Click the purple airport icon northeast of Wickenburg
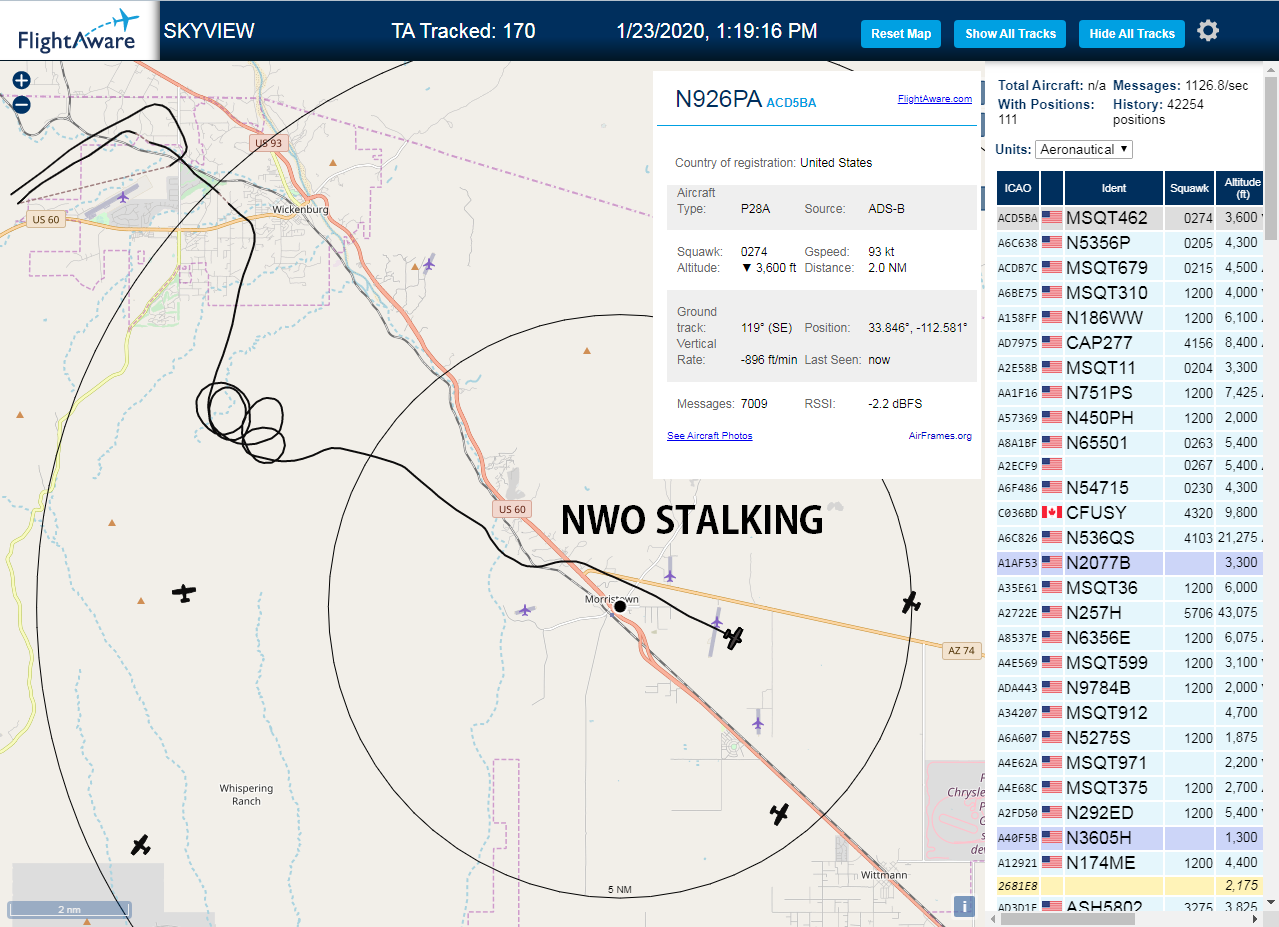This screenshot has height=927, width=1279. tap(429, 263)
